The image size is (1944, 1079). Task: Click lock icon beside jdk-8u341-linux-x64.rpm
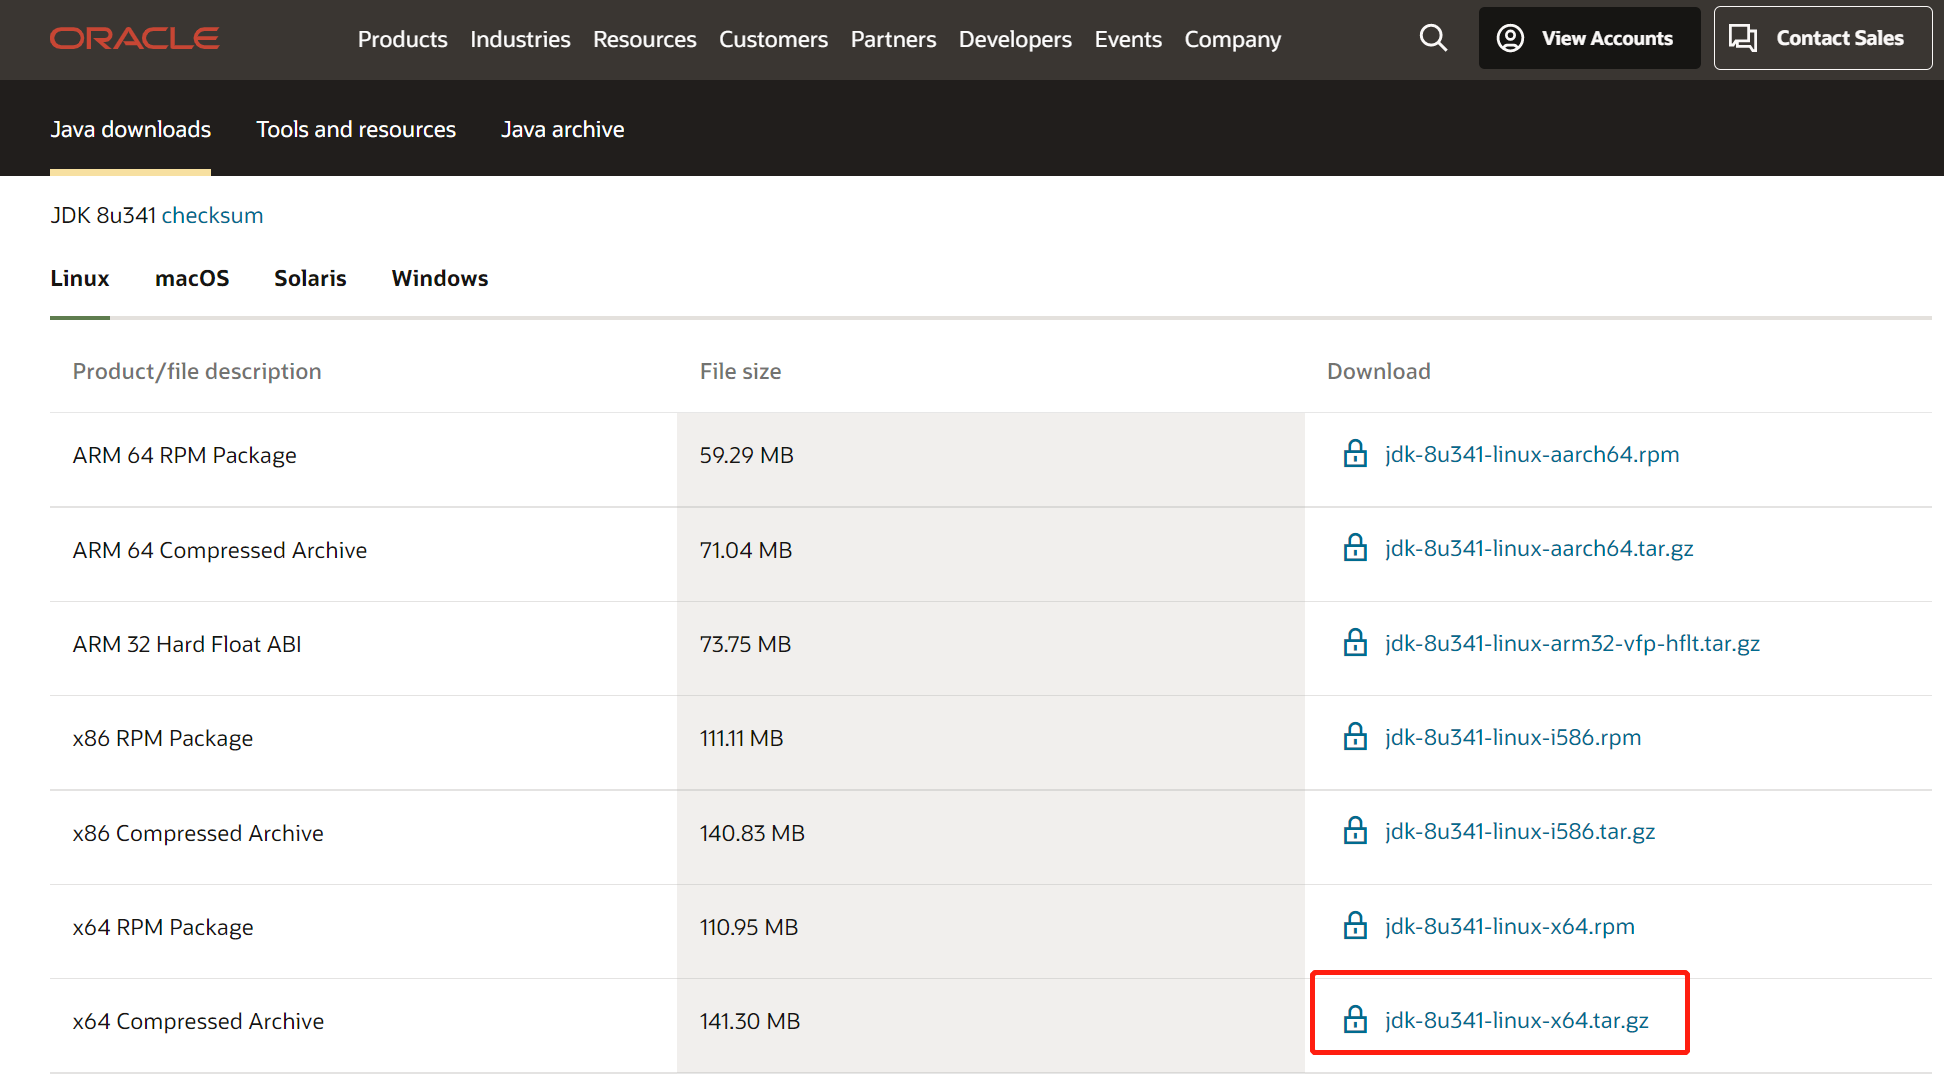click(x=1355, y=926)
